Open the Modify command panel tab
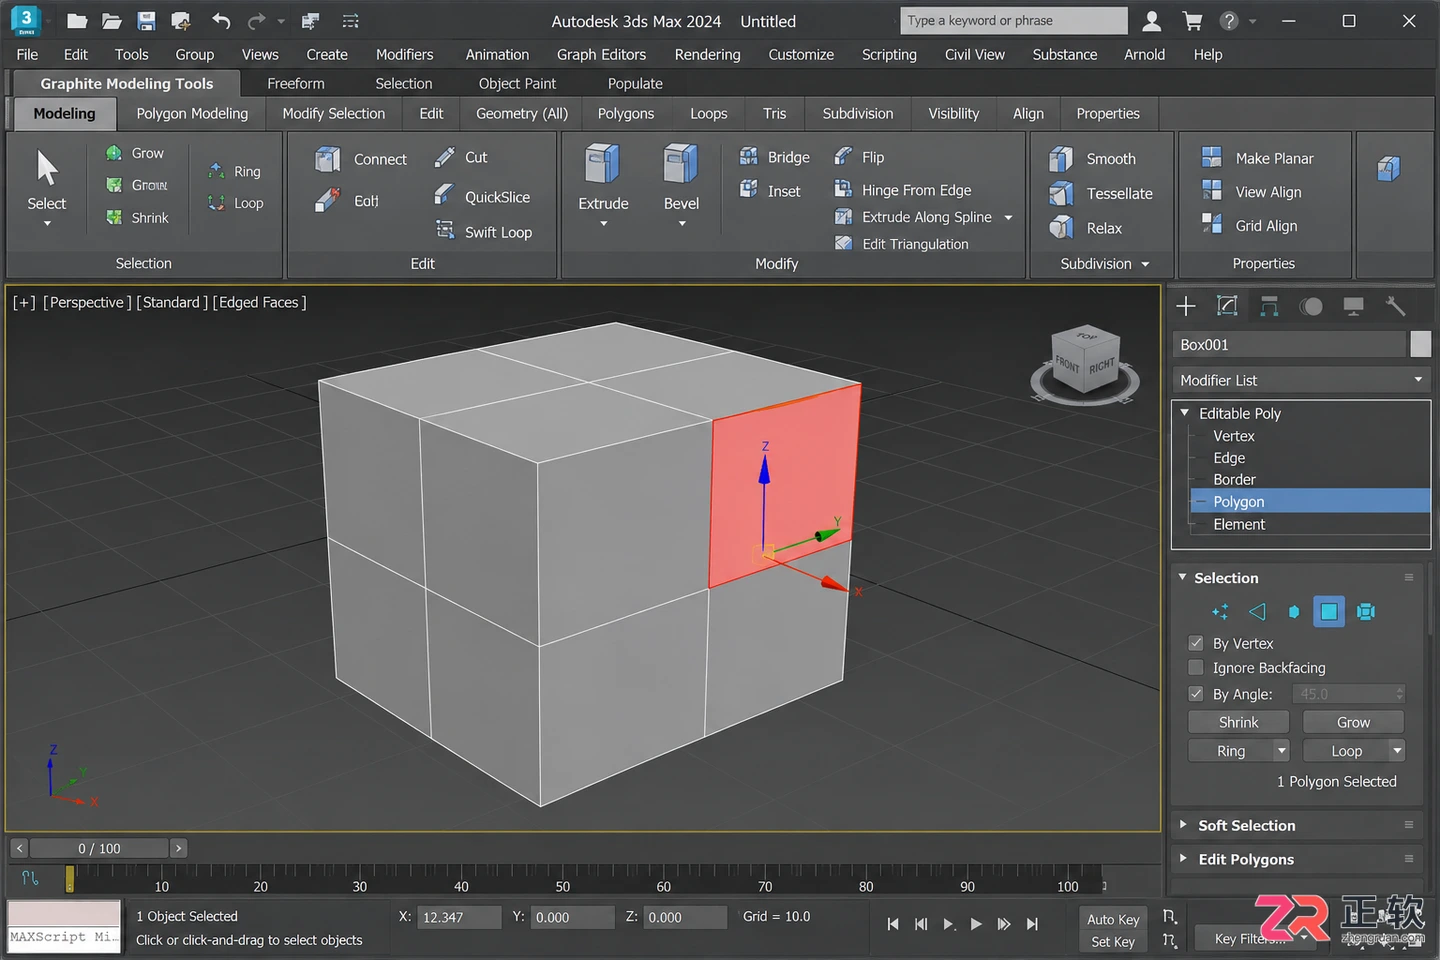This screenshot has height=960, width=1440. coord(1227,306)
